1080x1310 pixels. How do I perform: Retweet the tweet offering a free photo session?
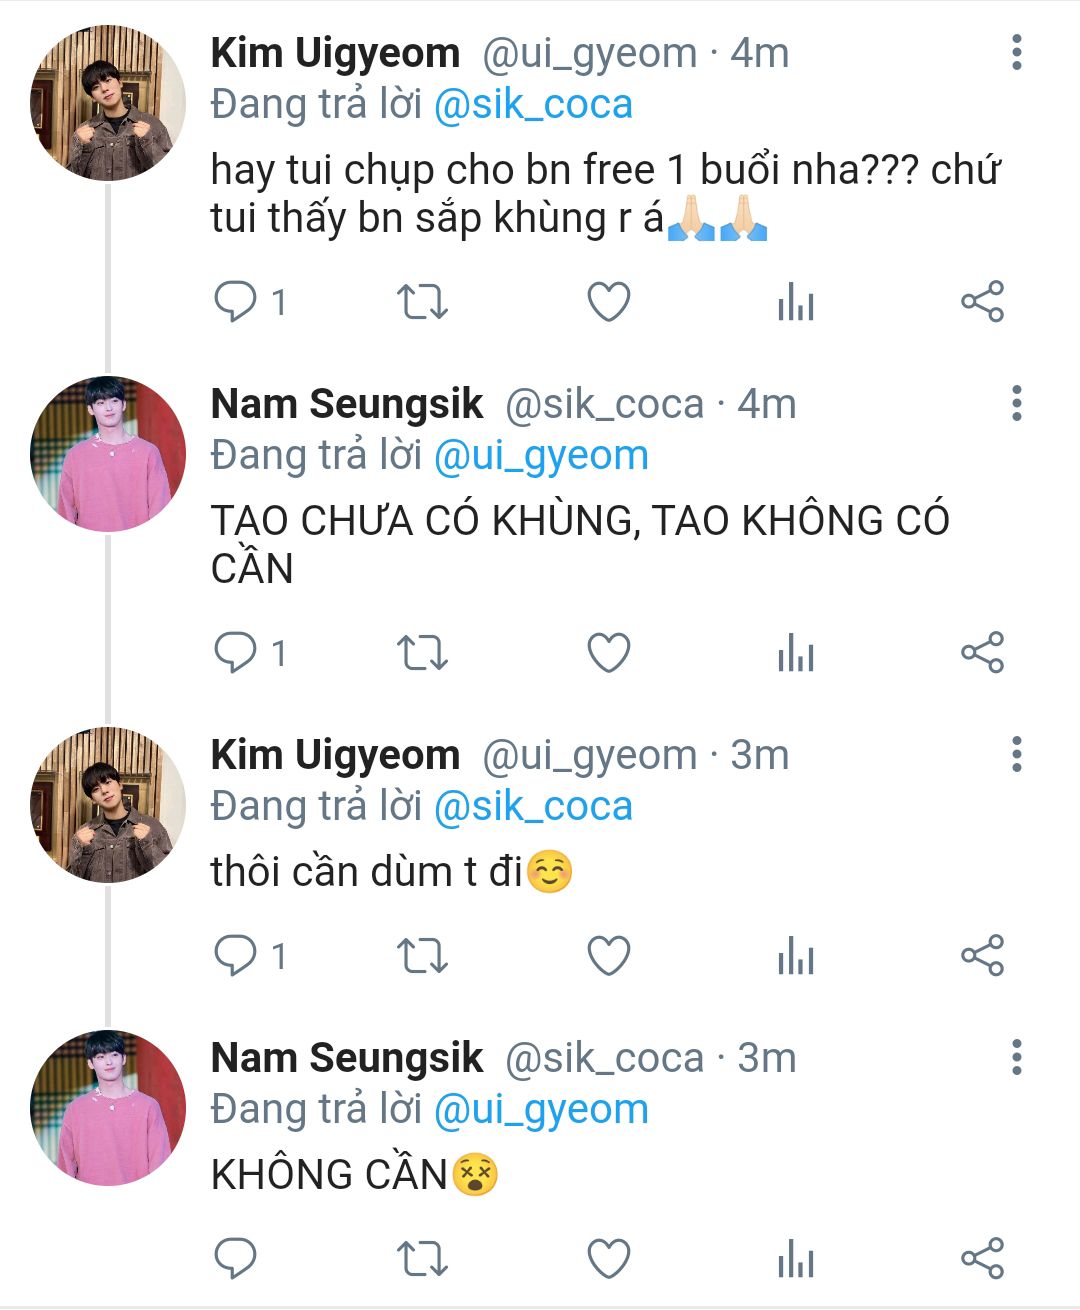pyautogui.click(x=422, y=301)
